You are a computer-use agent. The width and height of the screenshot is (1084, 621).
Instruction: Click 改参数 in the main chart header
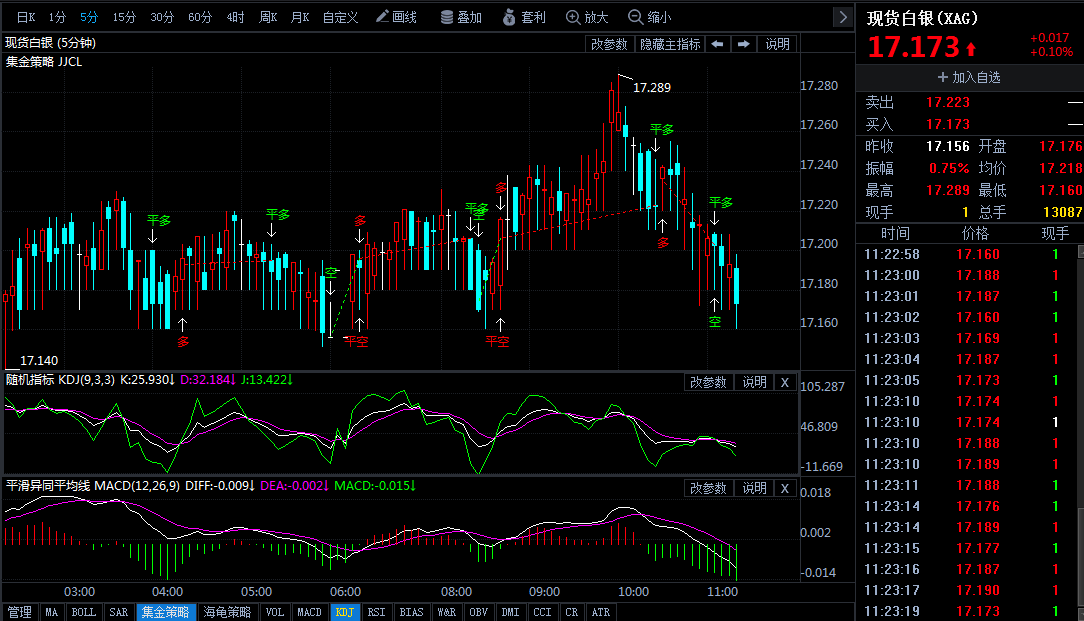[609, 44]
